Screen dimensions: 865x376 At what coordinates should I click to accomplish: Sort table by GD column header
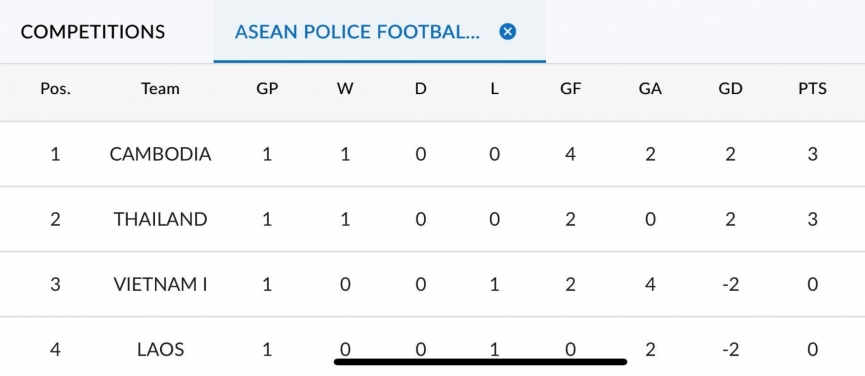[x=730, y=88]
